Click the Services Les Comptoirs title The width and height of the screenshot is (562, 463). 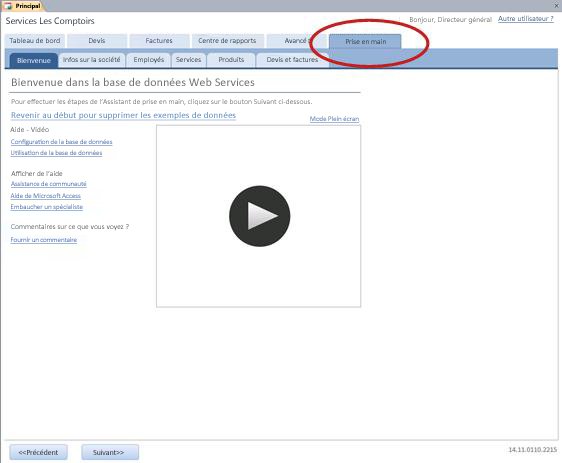tap(50, 21)
